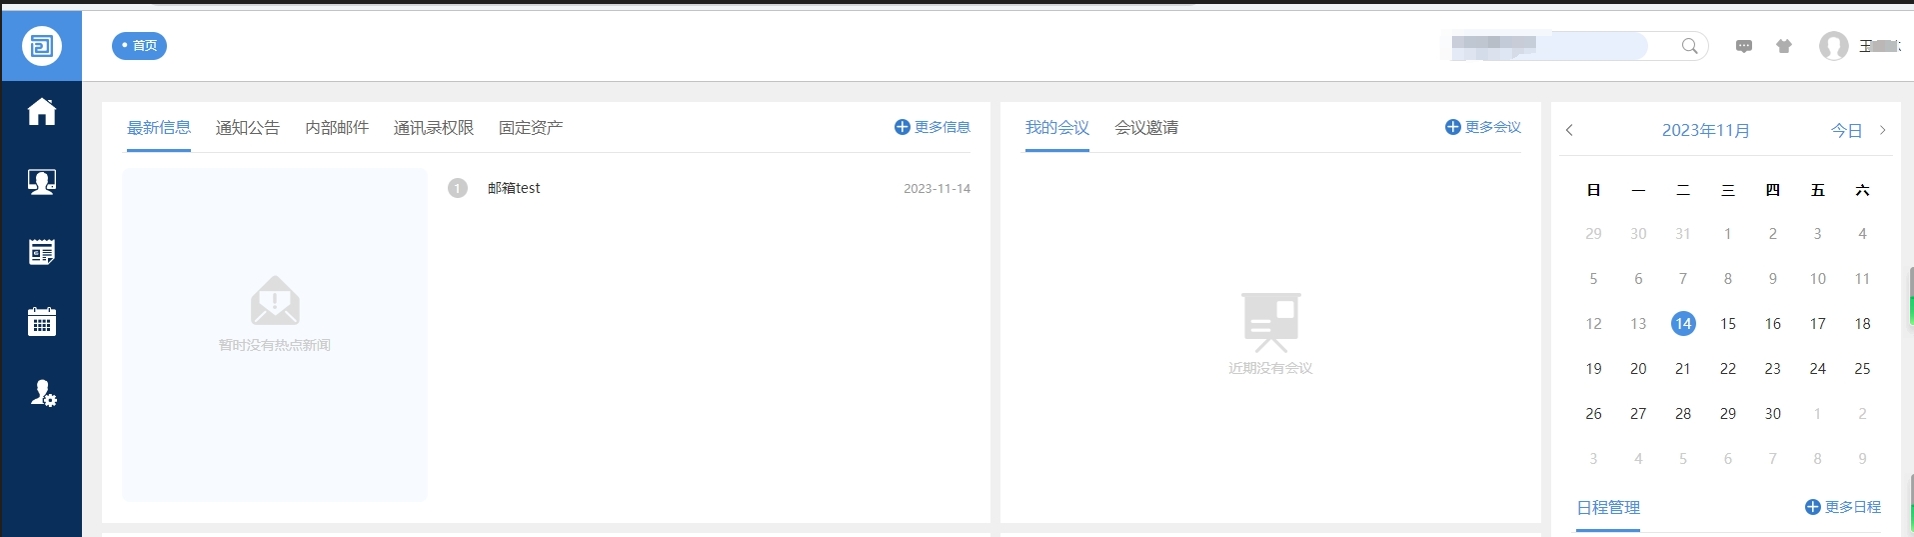Click the app logo icon
Screen dimensions: 1914x537
tap(42, 46)
